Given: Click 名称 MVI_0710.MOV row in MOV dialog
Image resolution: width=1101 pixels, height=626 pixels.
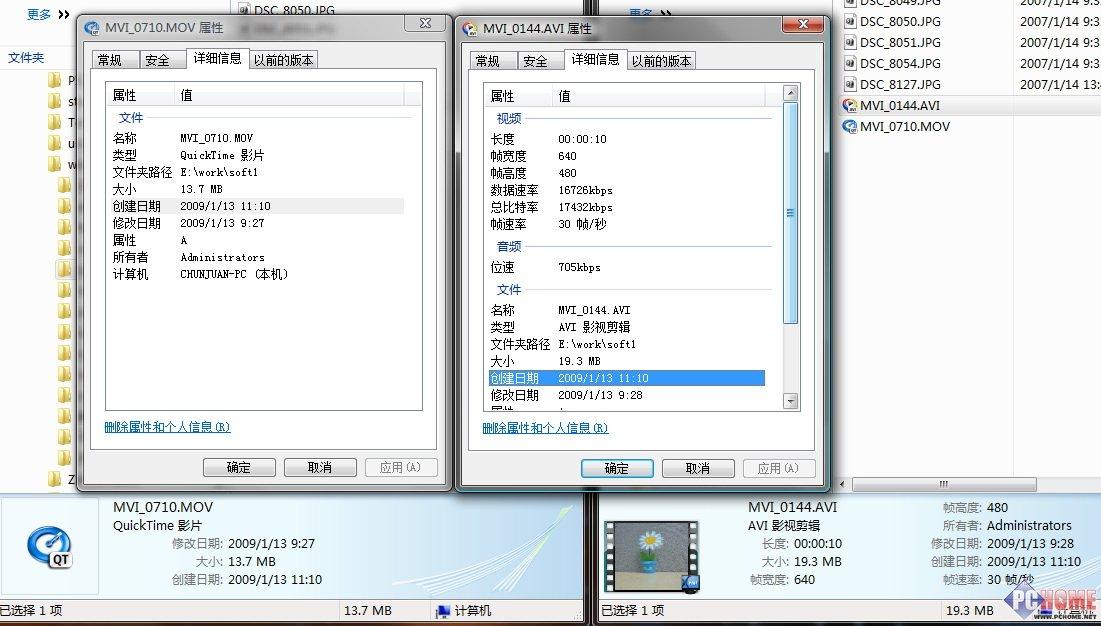Looking at the screenshot, I should click(x=257, y=138).
